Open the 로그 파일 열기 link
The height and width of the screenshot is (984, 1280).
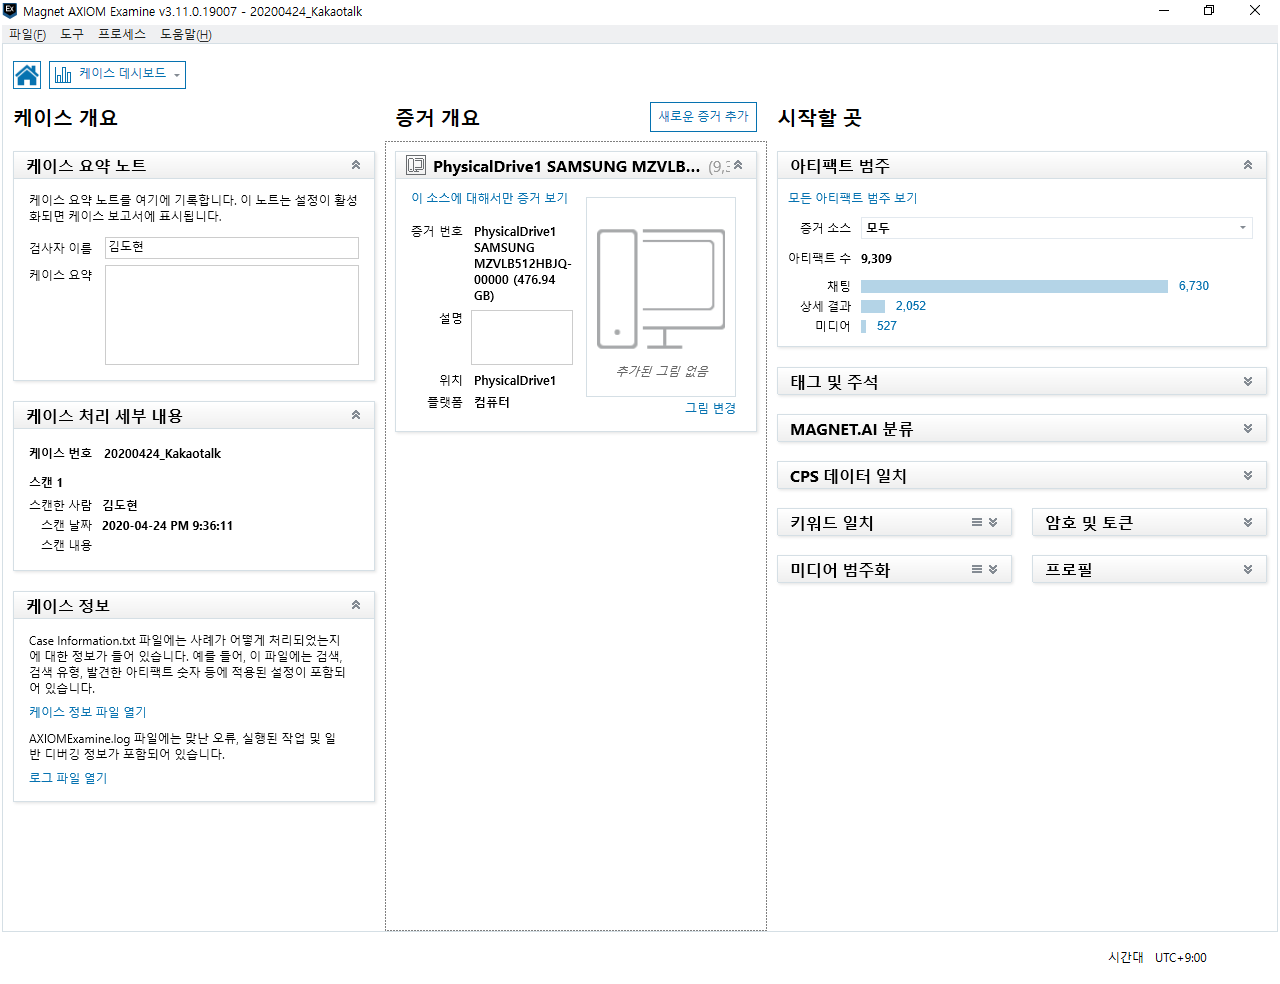pyautogui.click(x=68, y=778)
